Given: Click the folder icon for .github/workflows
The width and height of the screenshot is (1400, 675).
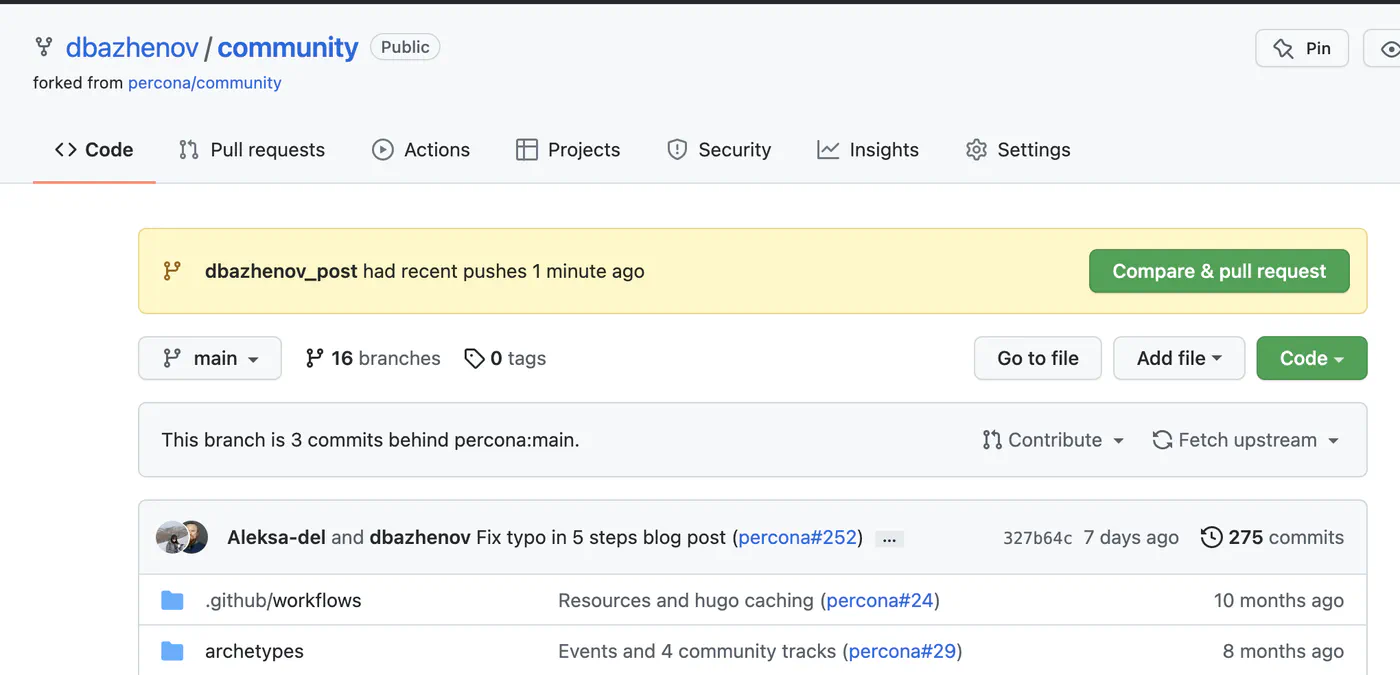Looking at the screenshot, I should (173, 600).
